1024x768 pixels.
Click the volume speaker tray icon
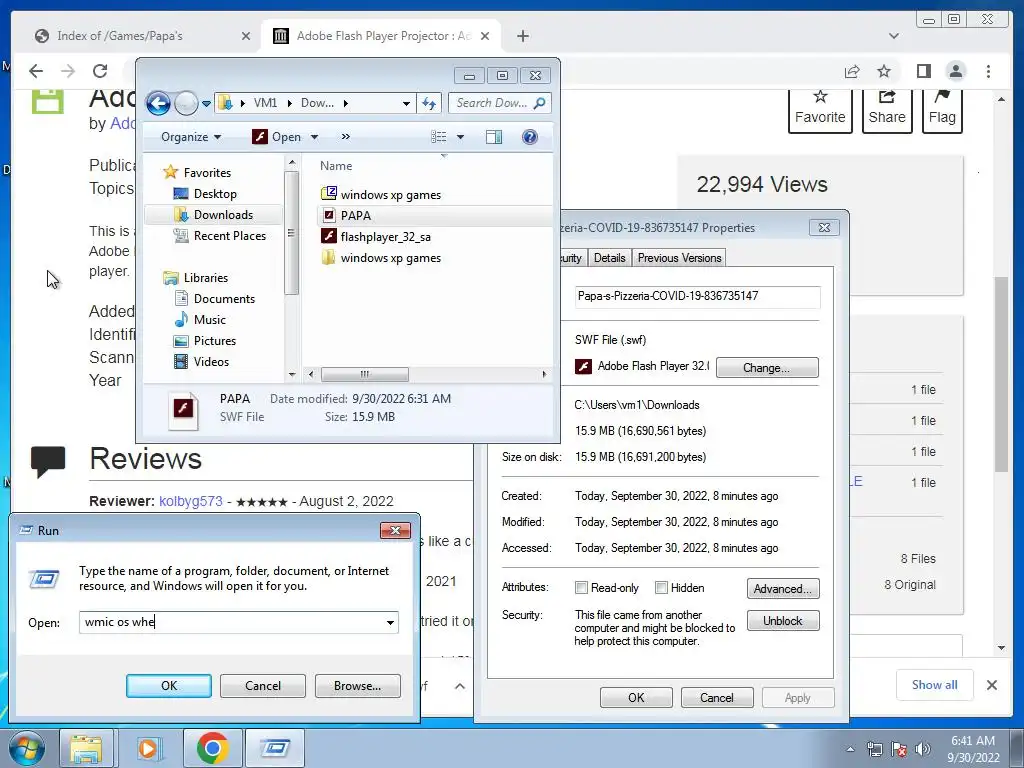[922, 749]
